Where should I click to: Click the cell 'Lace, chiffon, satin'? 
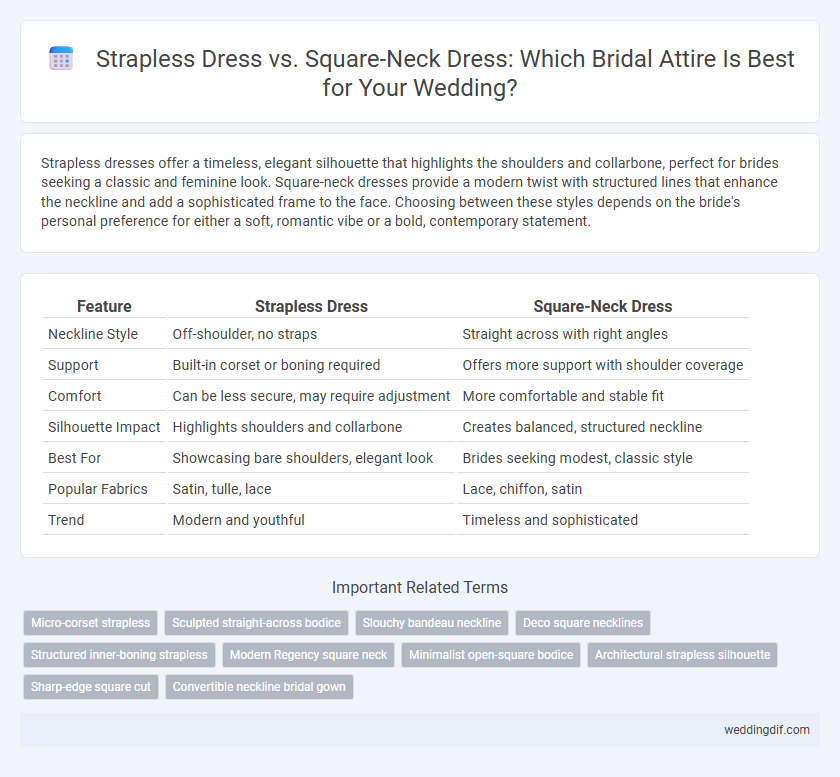click(522, 489)
